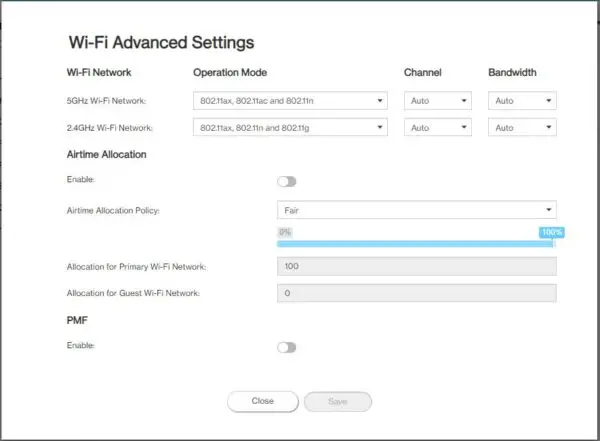Toggle Airtime Allocation Enable switch
The image size is (600, 441).
[x=287, y=181]
